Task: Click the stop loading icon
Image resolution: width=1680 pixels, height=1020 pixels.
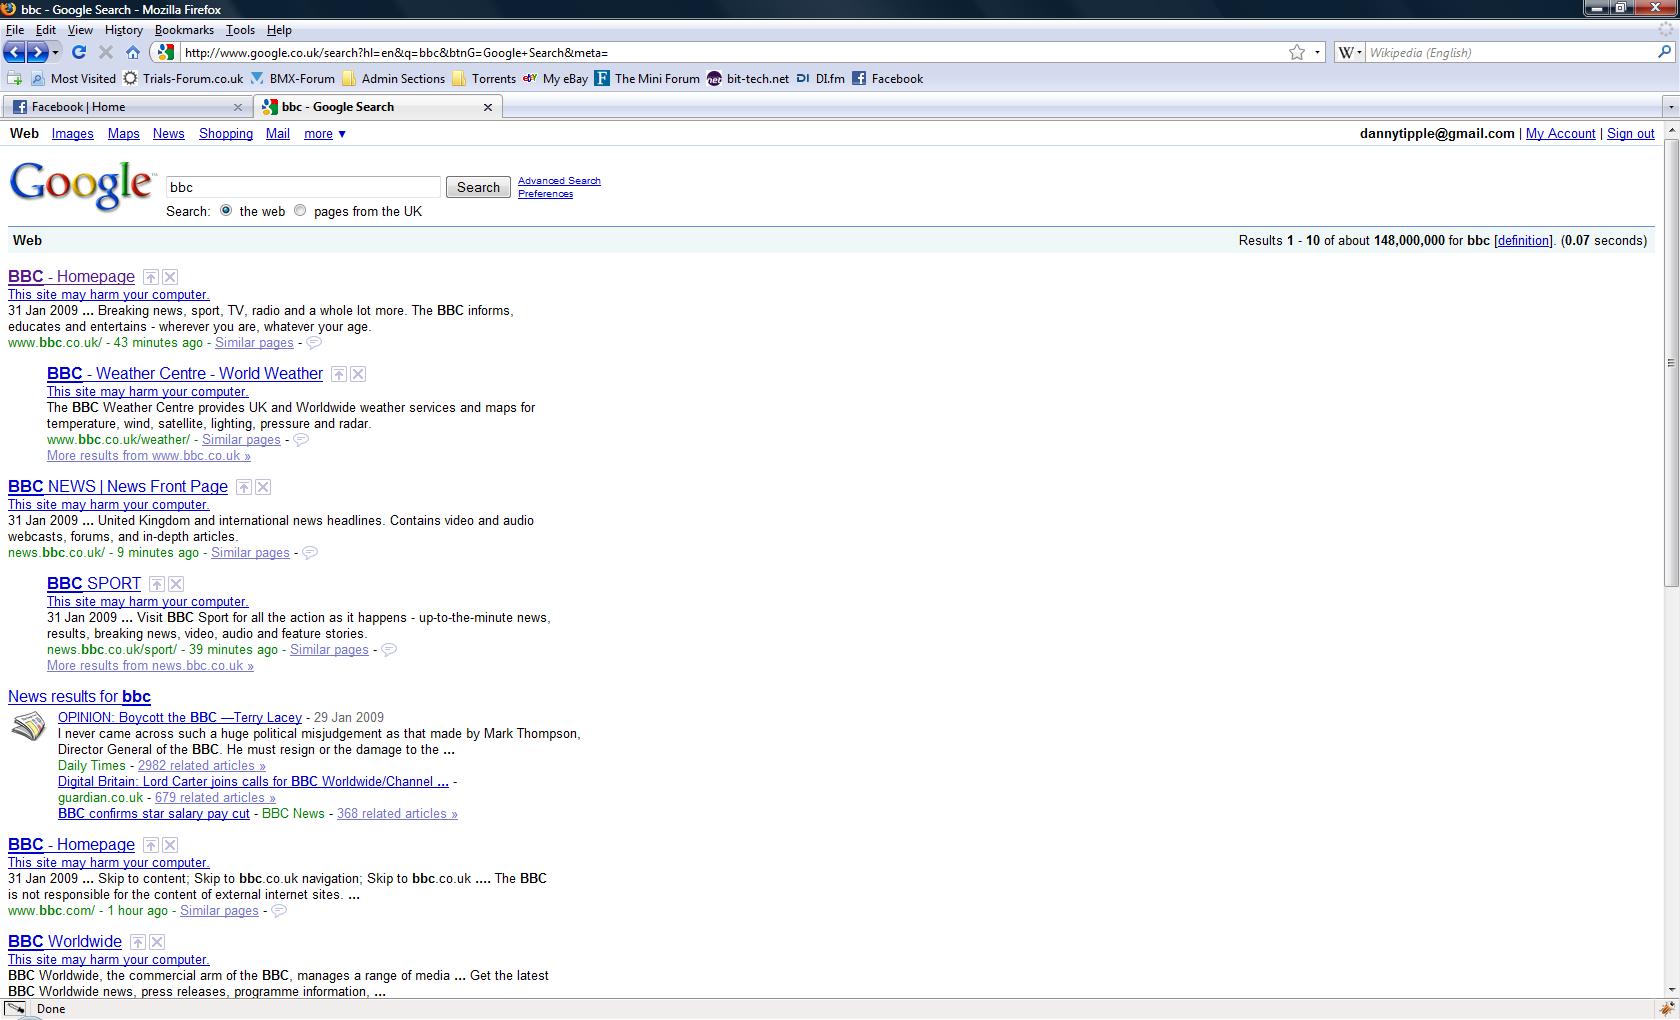Action: click(x=106, y=52)
